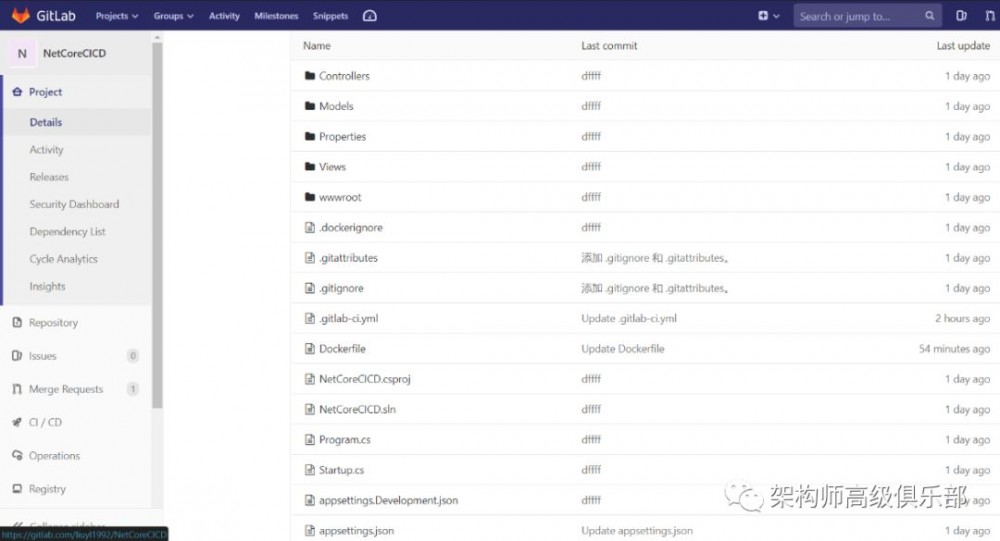This screenshot has height=541, width=1000.
Task: Click the 54 minutes ago timestamp
Action: [x=954, y=349]
